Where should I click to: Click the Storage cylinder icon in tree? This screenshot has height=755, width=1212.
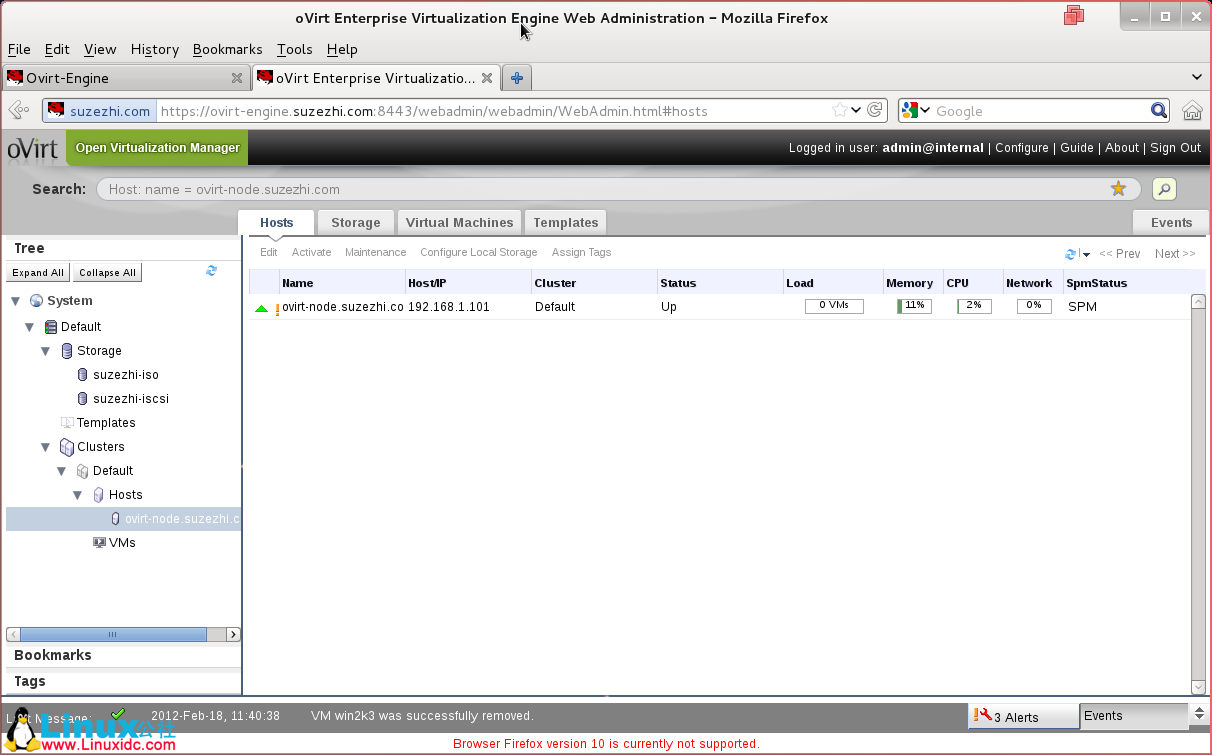[x=67, y=351]
